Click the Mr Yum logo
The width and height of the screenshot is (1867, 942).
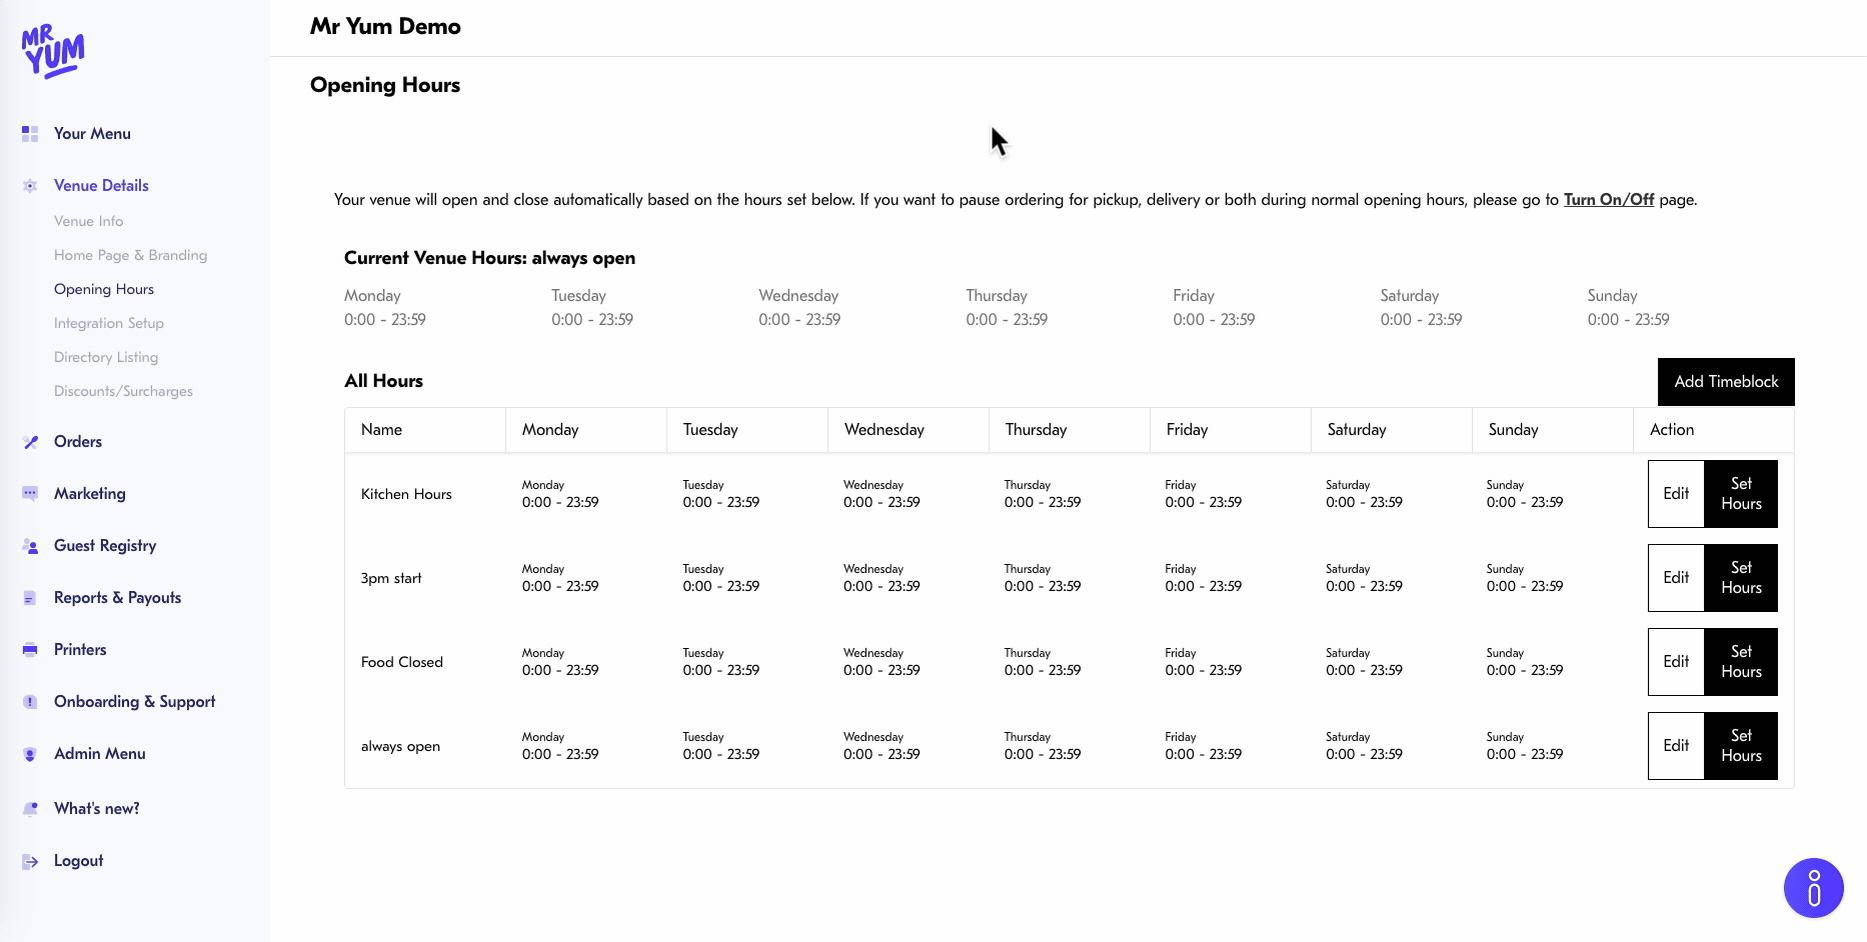[53, 52]
